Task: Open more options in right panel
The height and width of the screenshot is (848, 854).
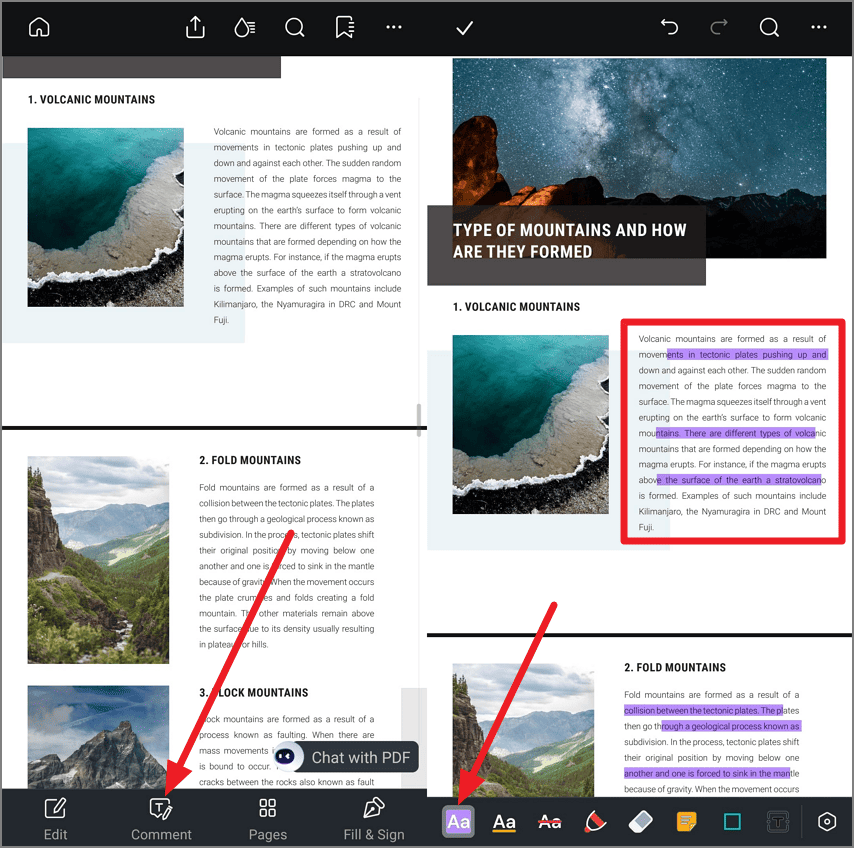Action: tap(819, 27)
